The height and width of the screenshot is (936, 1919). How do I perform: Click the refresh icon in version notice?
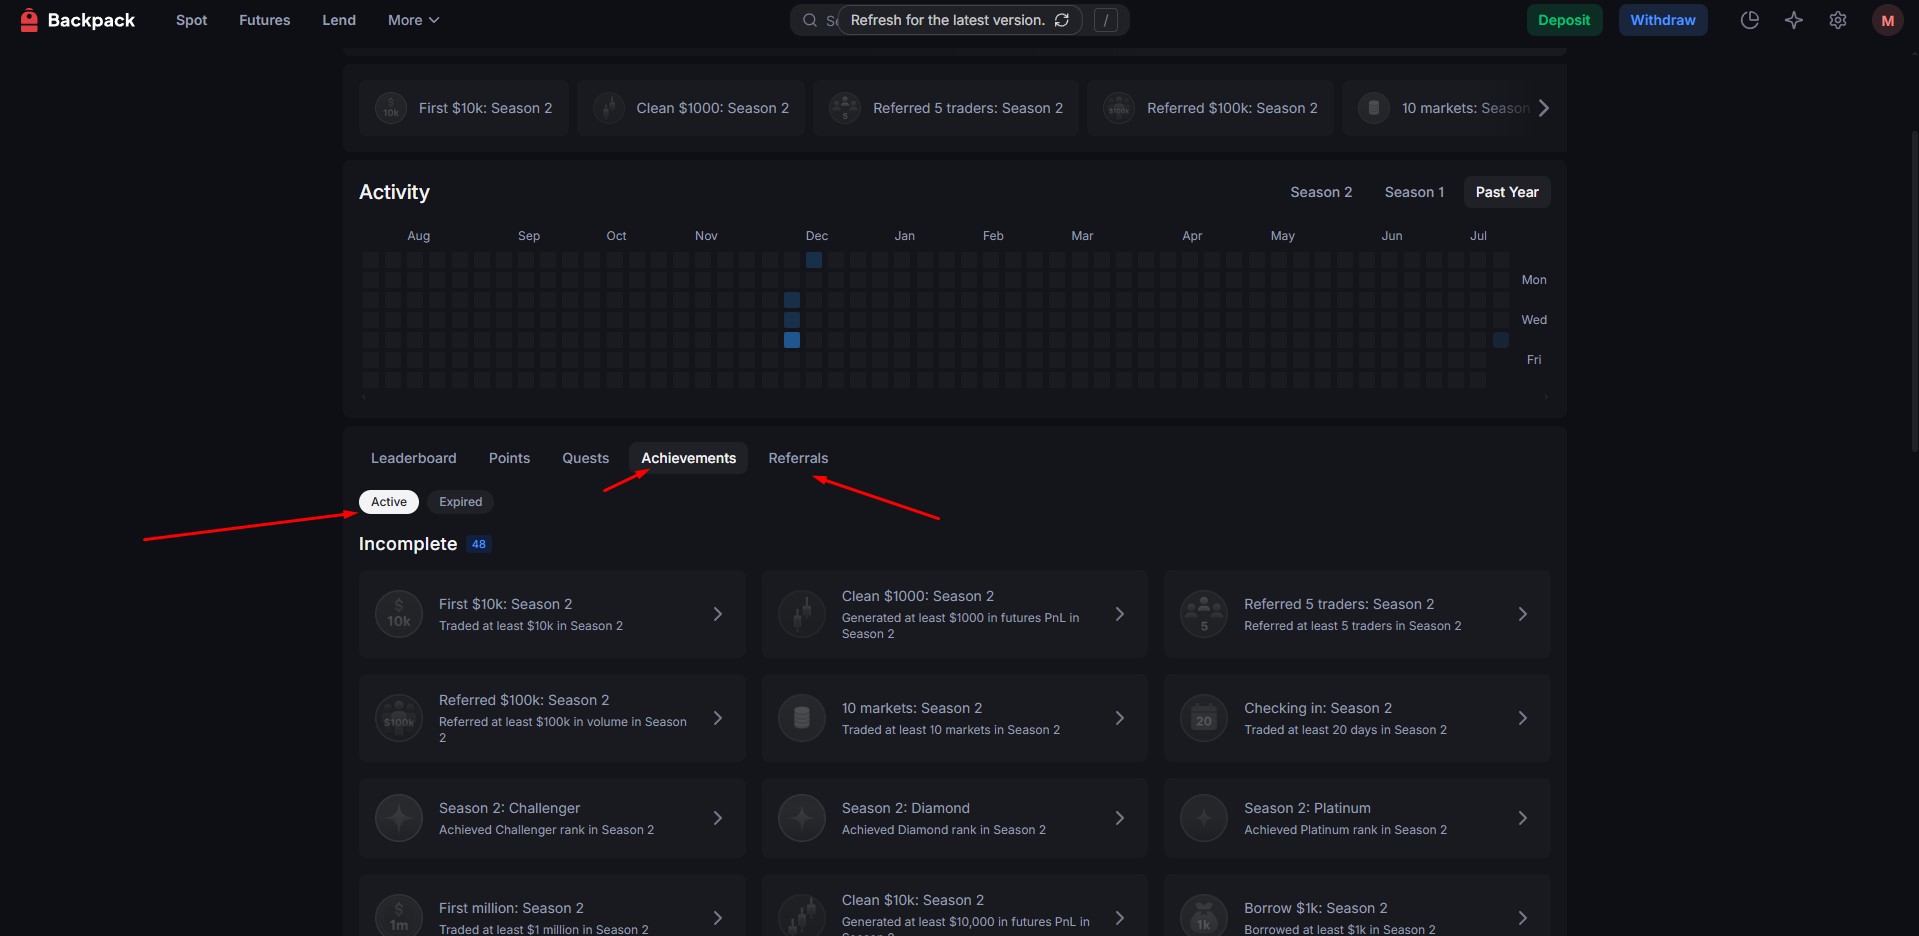[x=1062, y=20]
